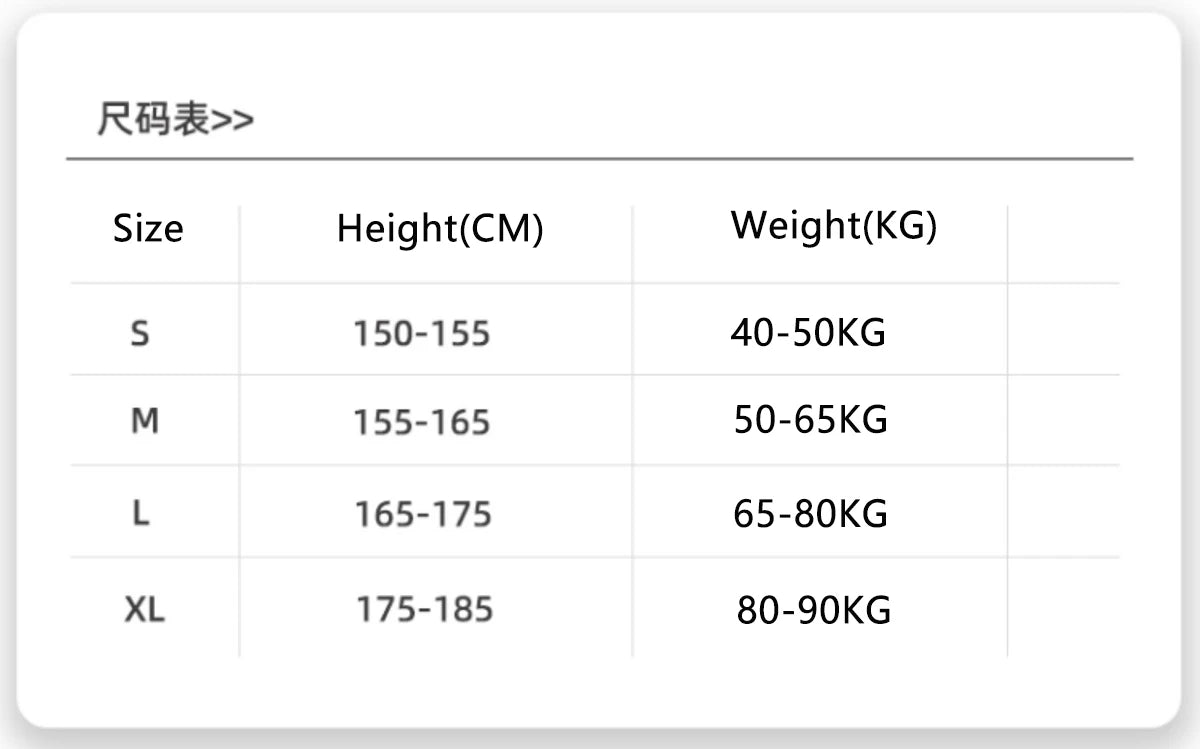
Task: Select the XL size row label
Action: tap(144, 609)
